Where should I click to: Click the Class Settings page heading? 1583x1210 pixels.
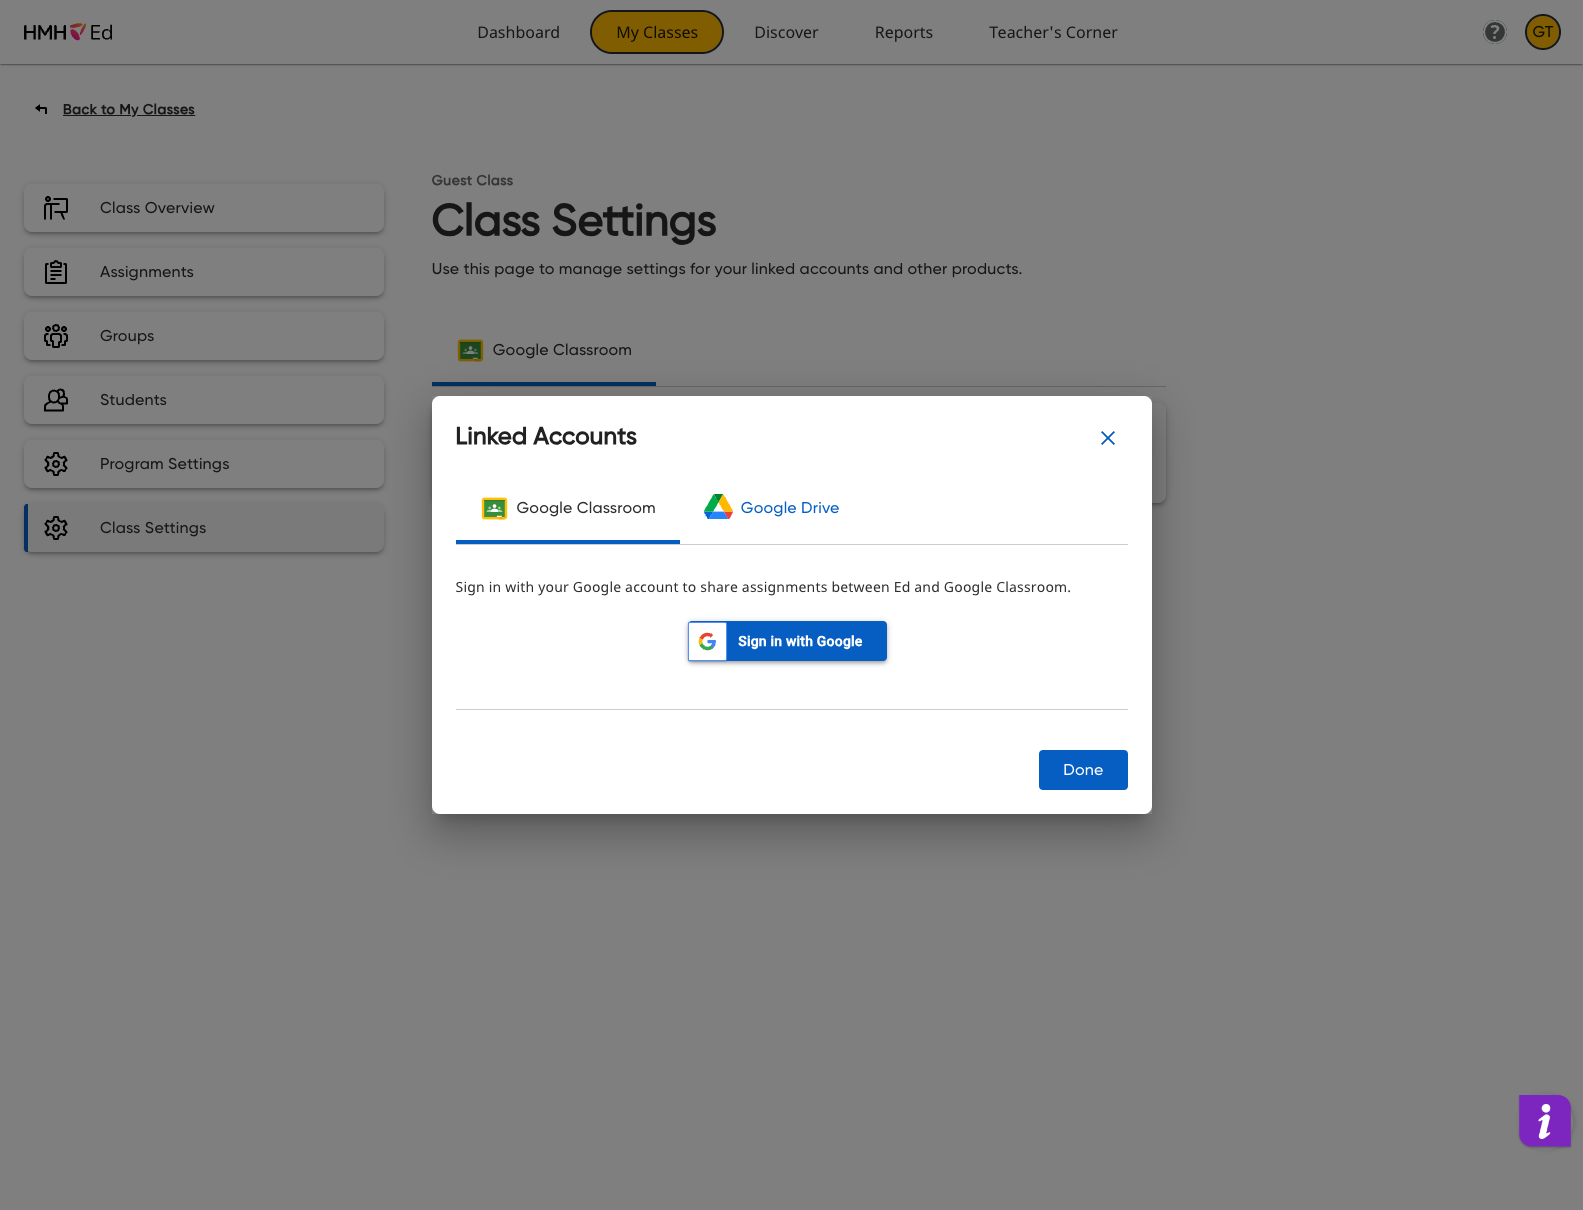574,221
